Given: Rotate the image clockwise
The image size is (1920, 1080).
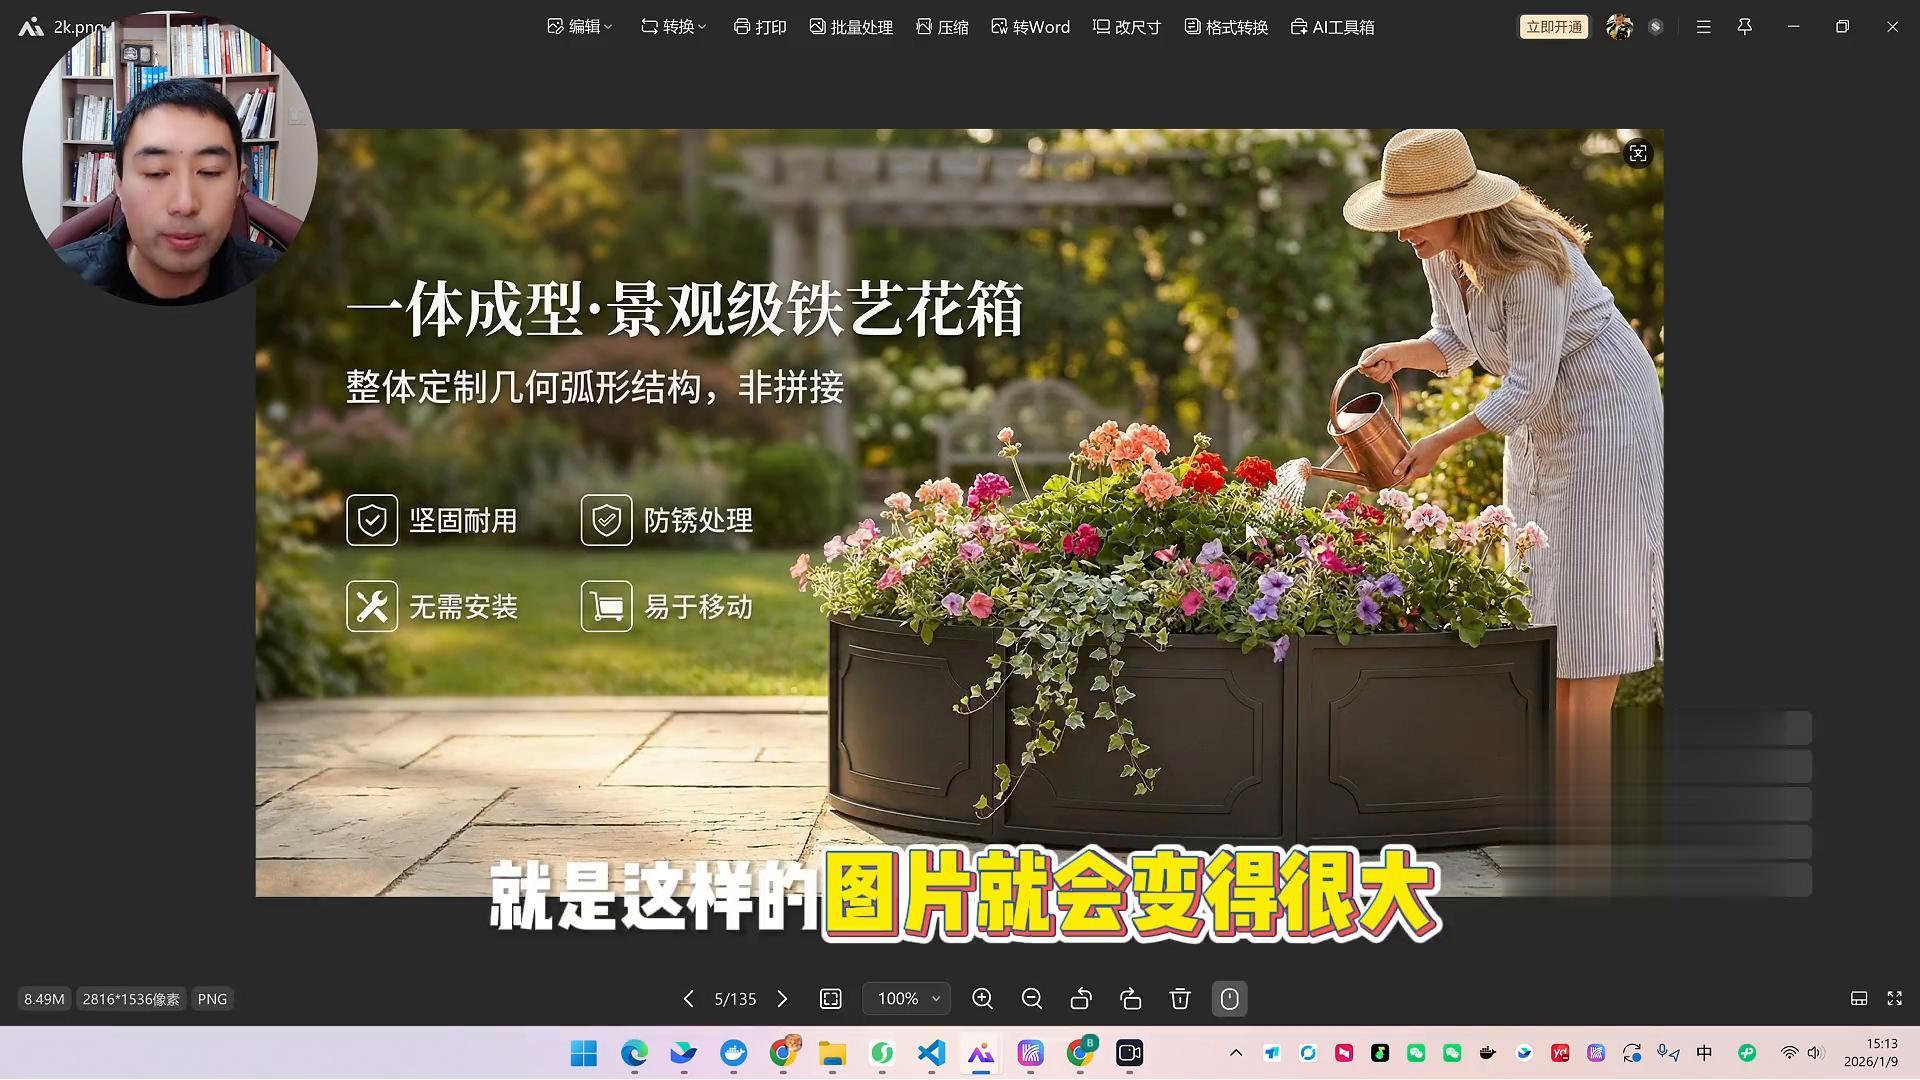Looking at the screenshot, I should tap(1131, 999).
